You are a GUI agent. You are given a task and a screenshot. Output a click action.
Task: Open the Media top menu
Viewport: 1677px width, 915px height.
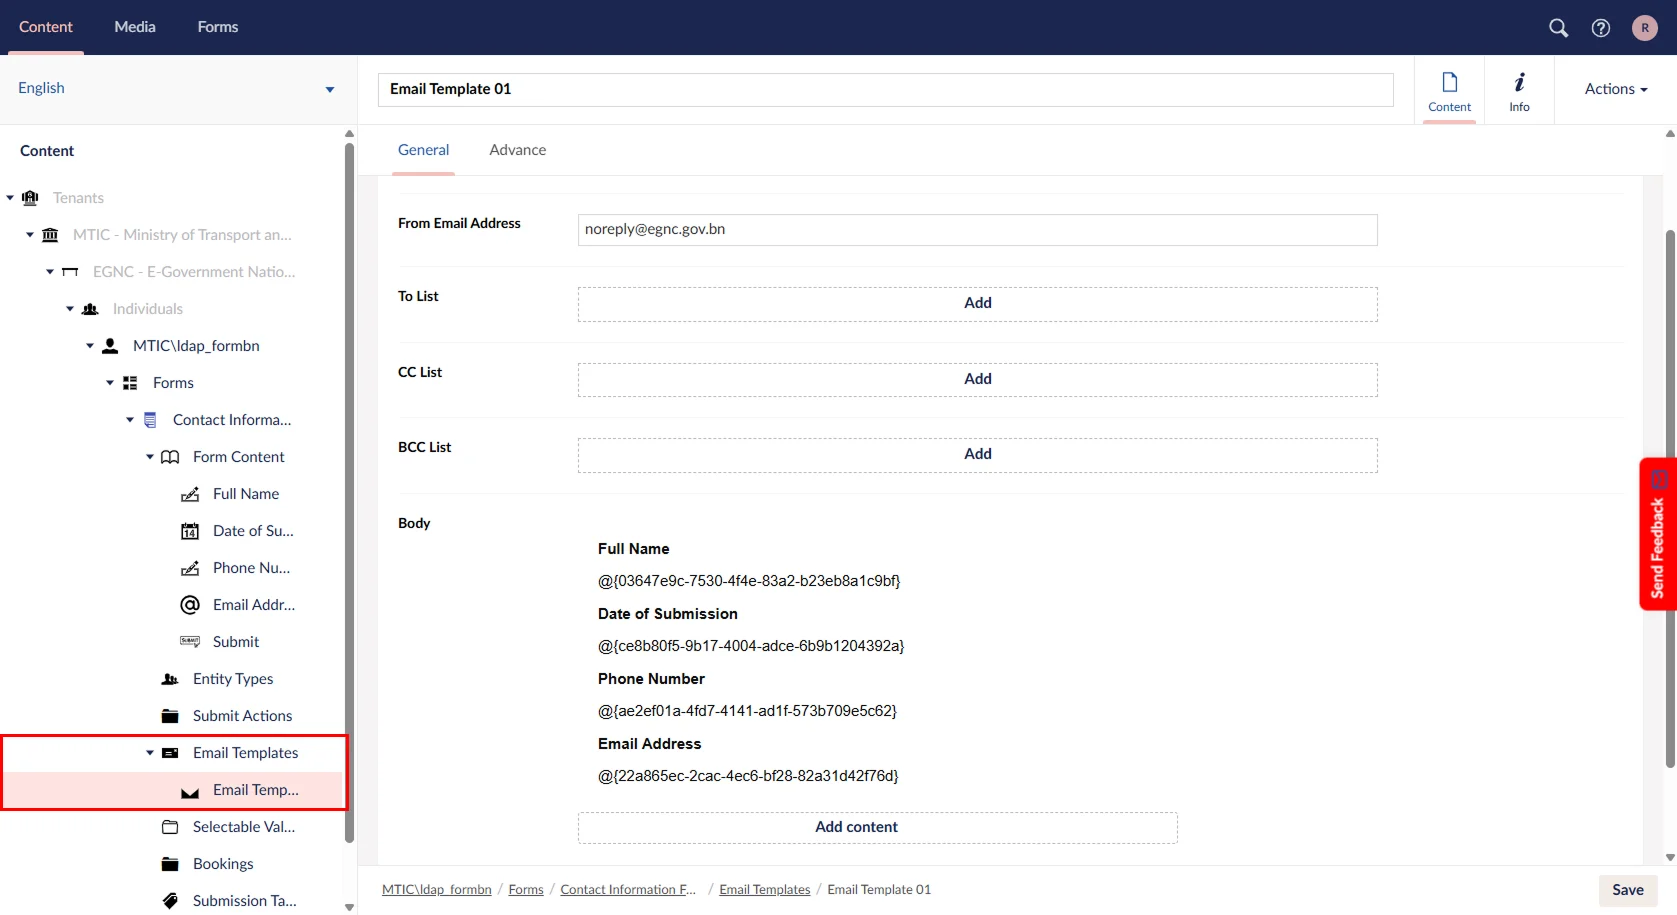click(135, 27)
